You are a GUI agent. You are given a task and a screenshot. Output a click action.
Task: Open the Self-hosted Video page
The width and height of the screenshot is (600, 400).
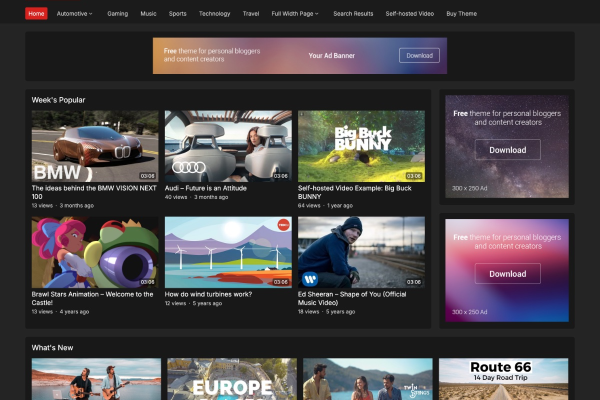409,13
